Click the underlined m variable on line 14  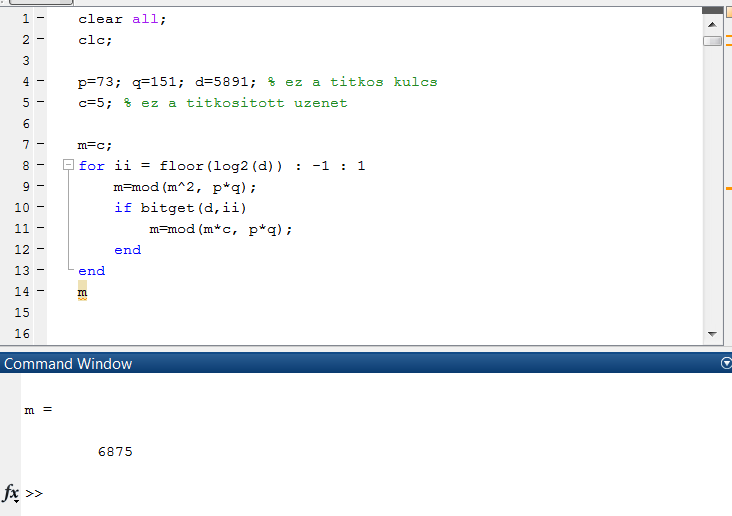[x=82, y=292]
